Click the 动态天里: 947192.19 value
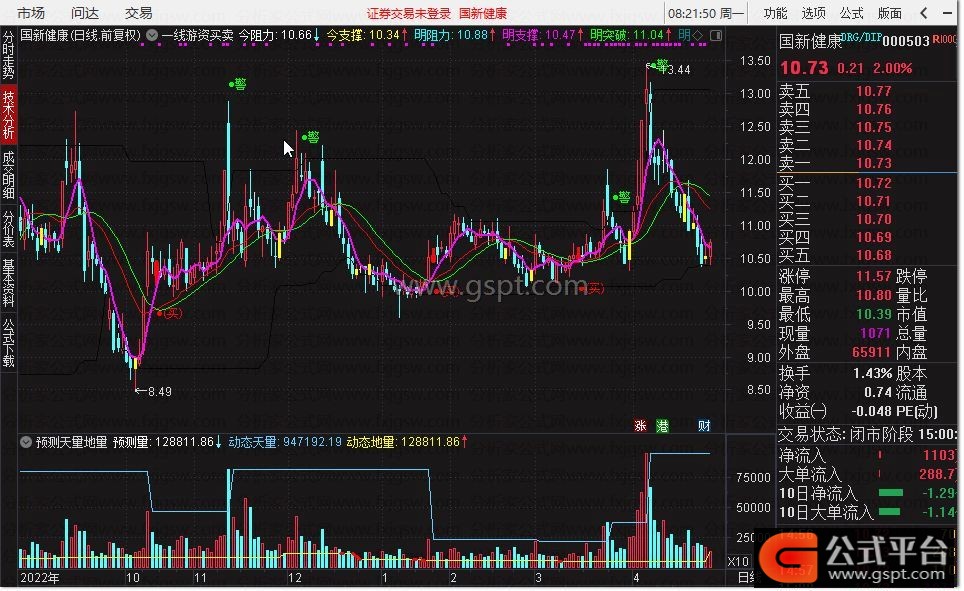Screen dimensions: 964x591 (285, 442)
